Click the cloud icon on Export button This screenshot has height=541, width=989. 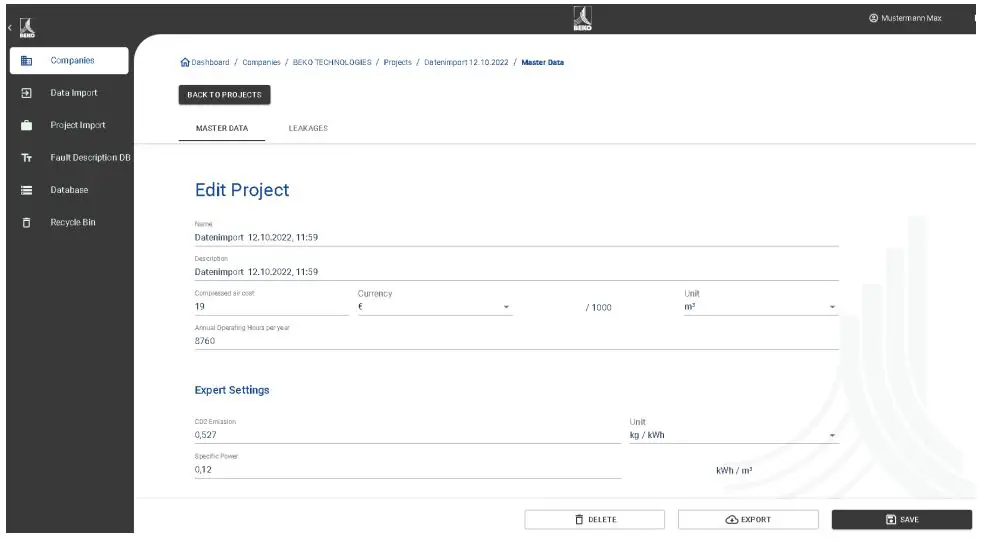coord(732,520)
